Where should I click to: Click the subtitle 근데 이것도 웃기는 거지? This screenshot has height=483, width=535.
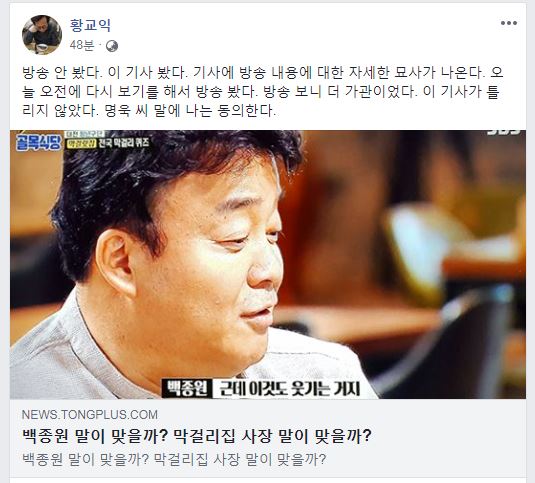click(290, 389)
